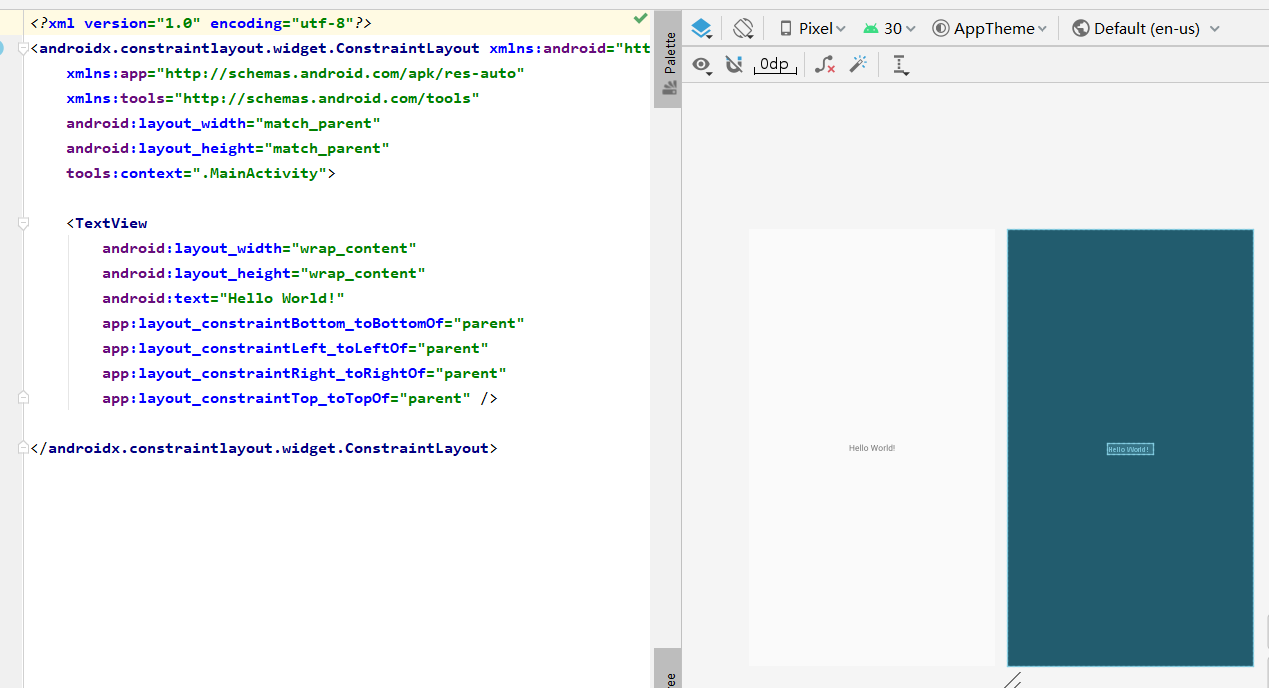Clear all constraints icon
Viewport: 1269px width, 688px height.
pos(824,65)
